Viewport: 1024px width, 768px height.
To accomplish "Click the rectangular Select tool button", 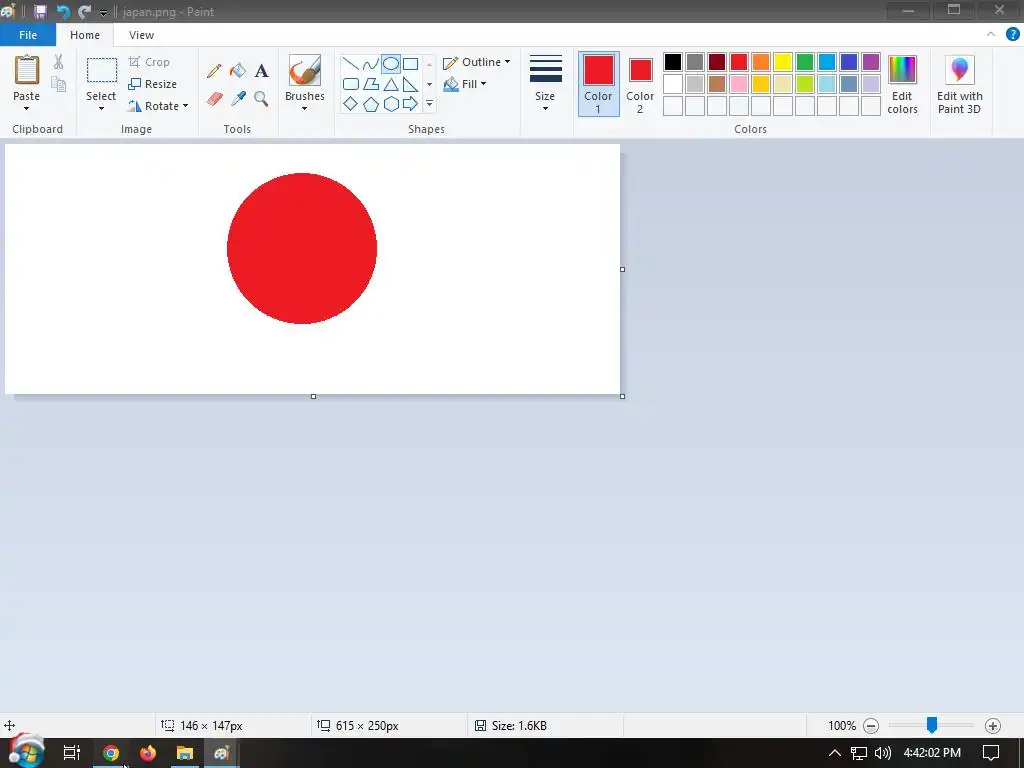I will click(102, 71).
